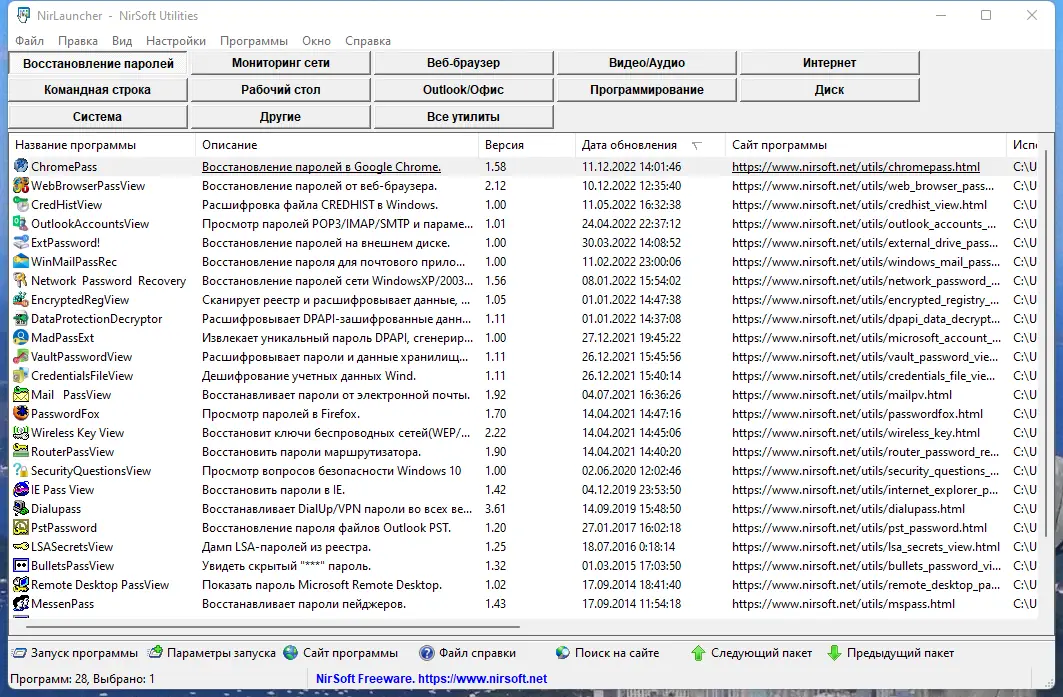Click the WebBrowserPassView icon
Image resolution: width=1063 pixels, height=697 pixels.
pos(21,185)
